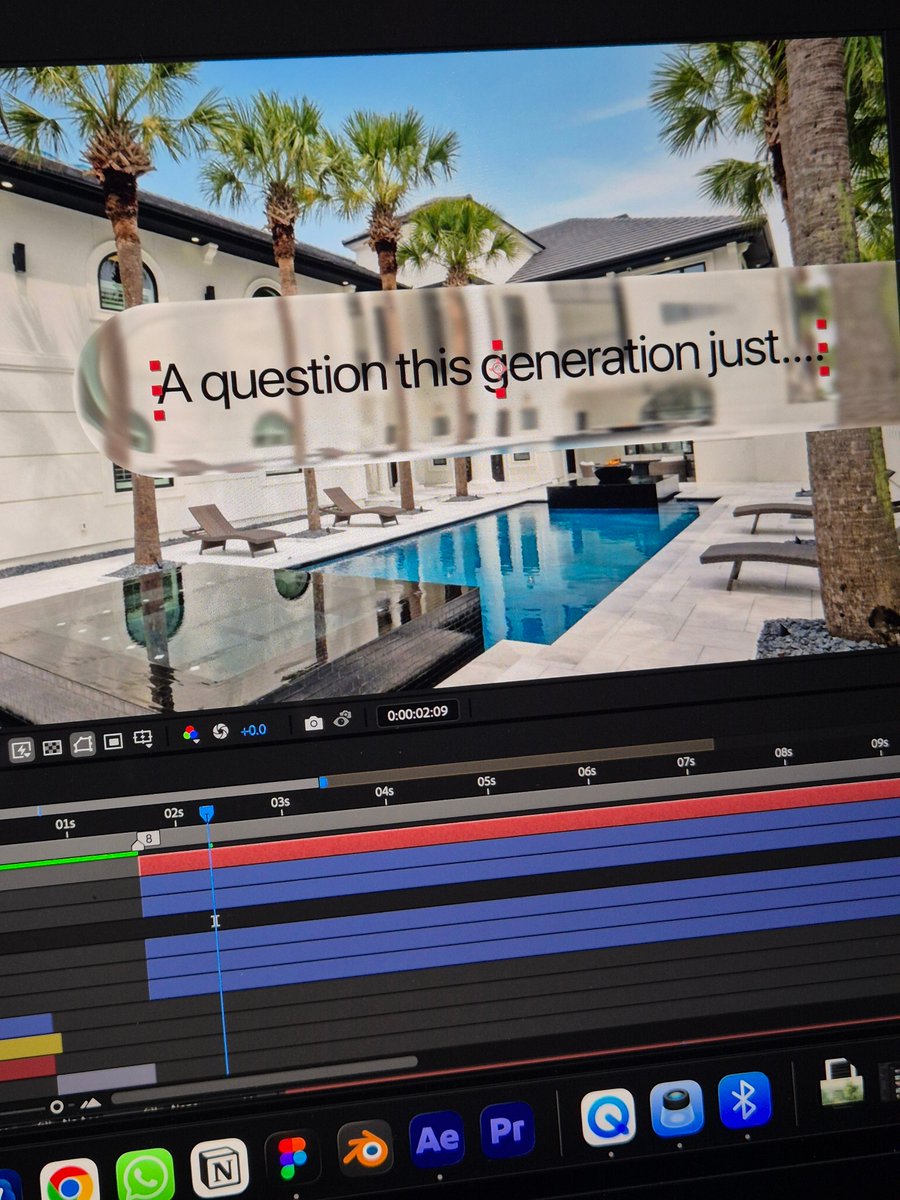Open the Bluetooth icon in the Dock

[745, 1100]
